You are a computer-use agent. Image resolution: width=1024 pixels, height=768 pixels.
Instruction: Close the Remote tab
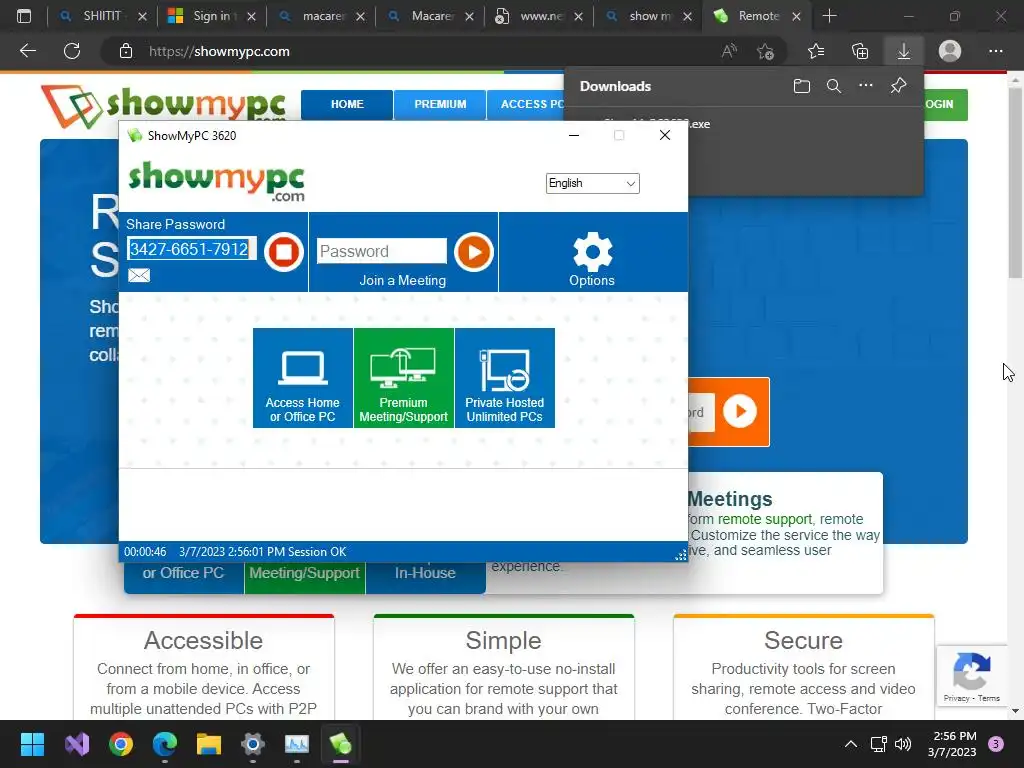796,16
